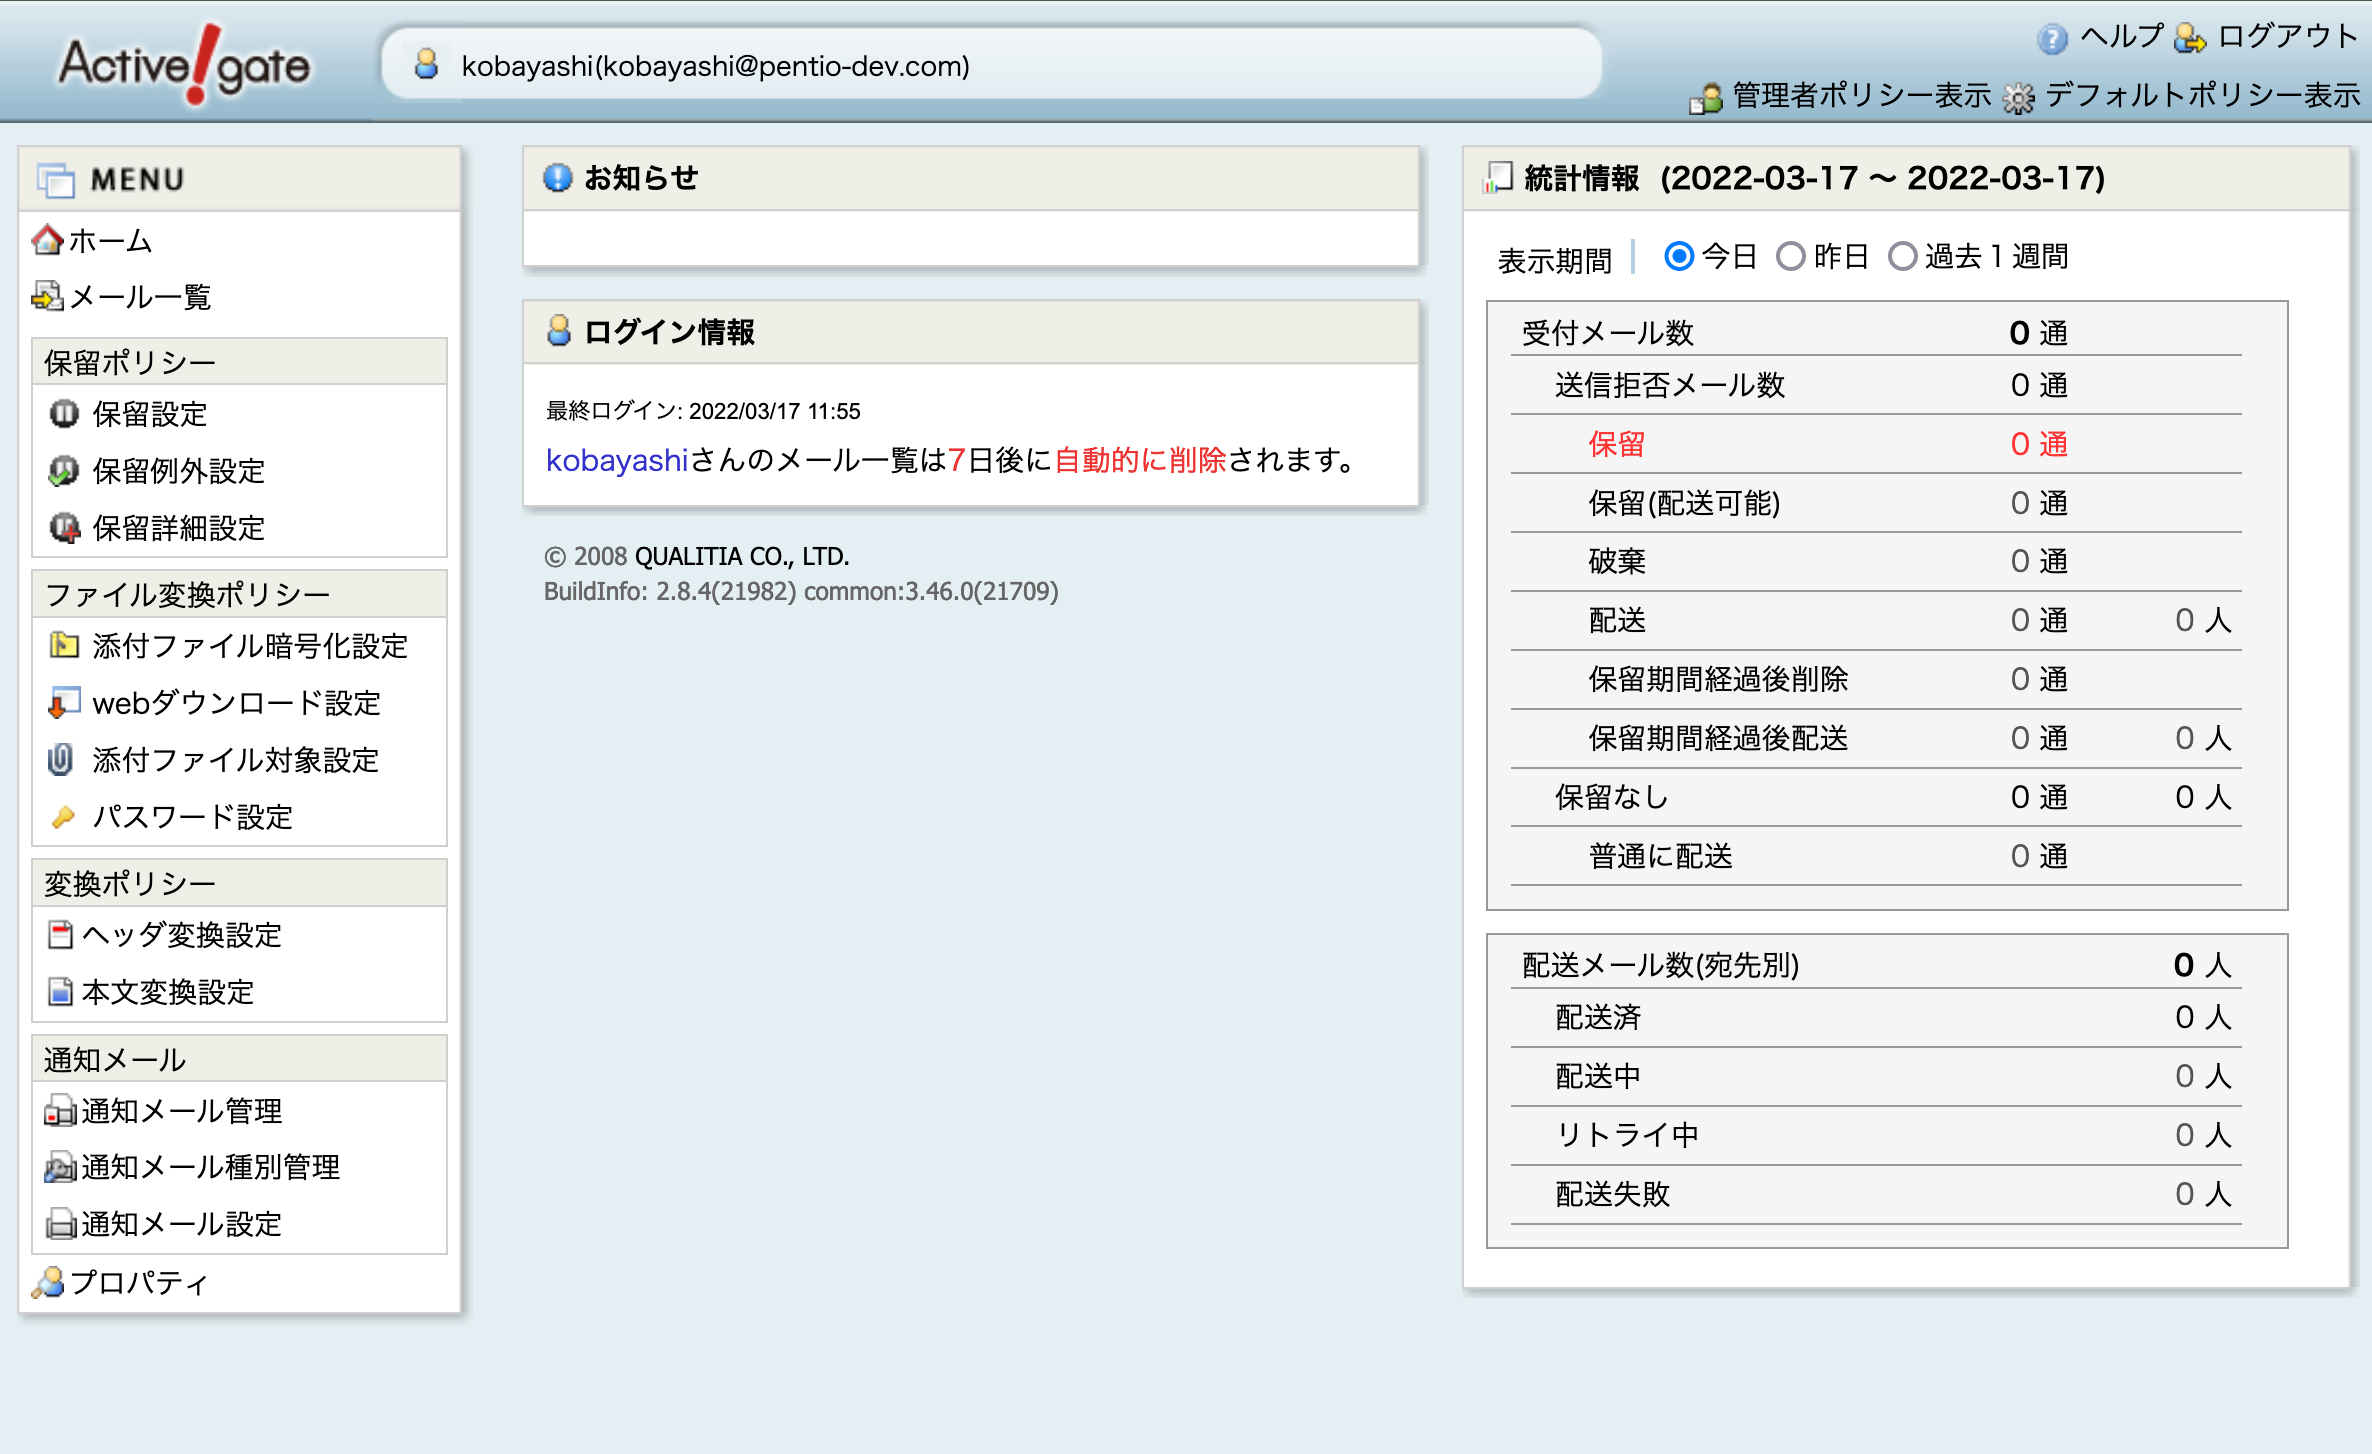Click the メール一覧 mail icon
Screen dimensions: 2372x1454
click(47, 296)
